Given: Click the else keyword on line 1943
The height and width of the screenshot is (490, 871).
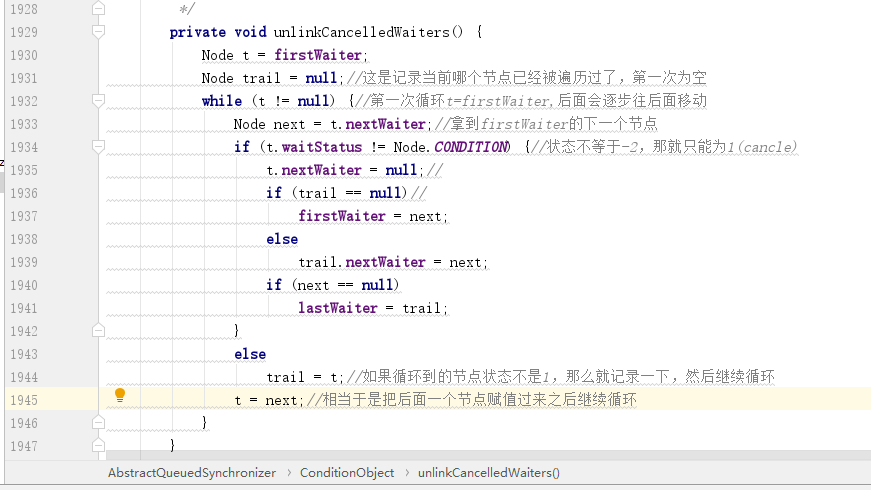Looking at the screenshot, I should coord(250,354).
